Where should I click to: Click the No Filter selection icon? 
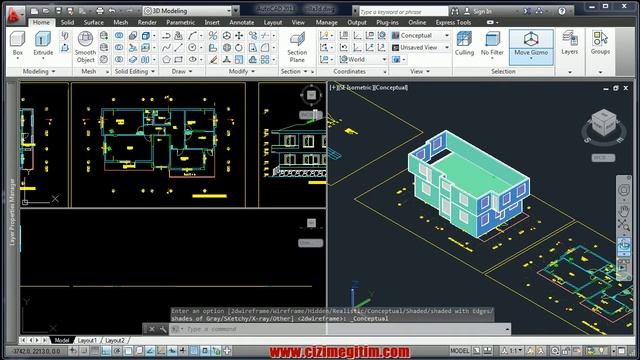[492, 44]
